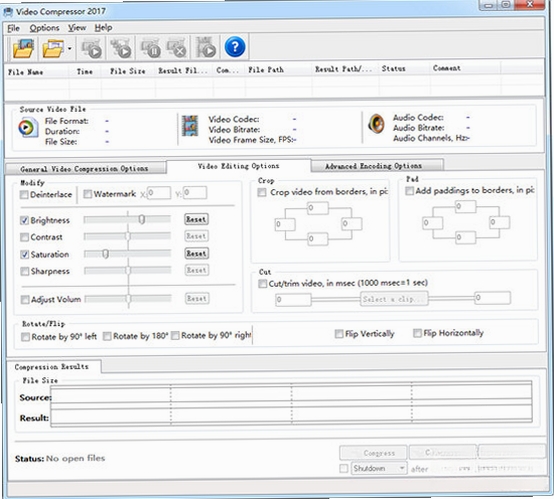Click the batch compress play icon
The image size is (554, 499).
[121, 48]
